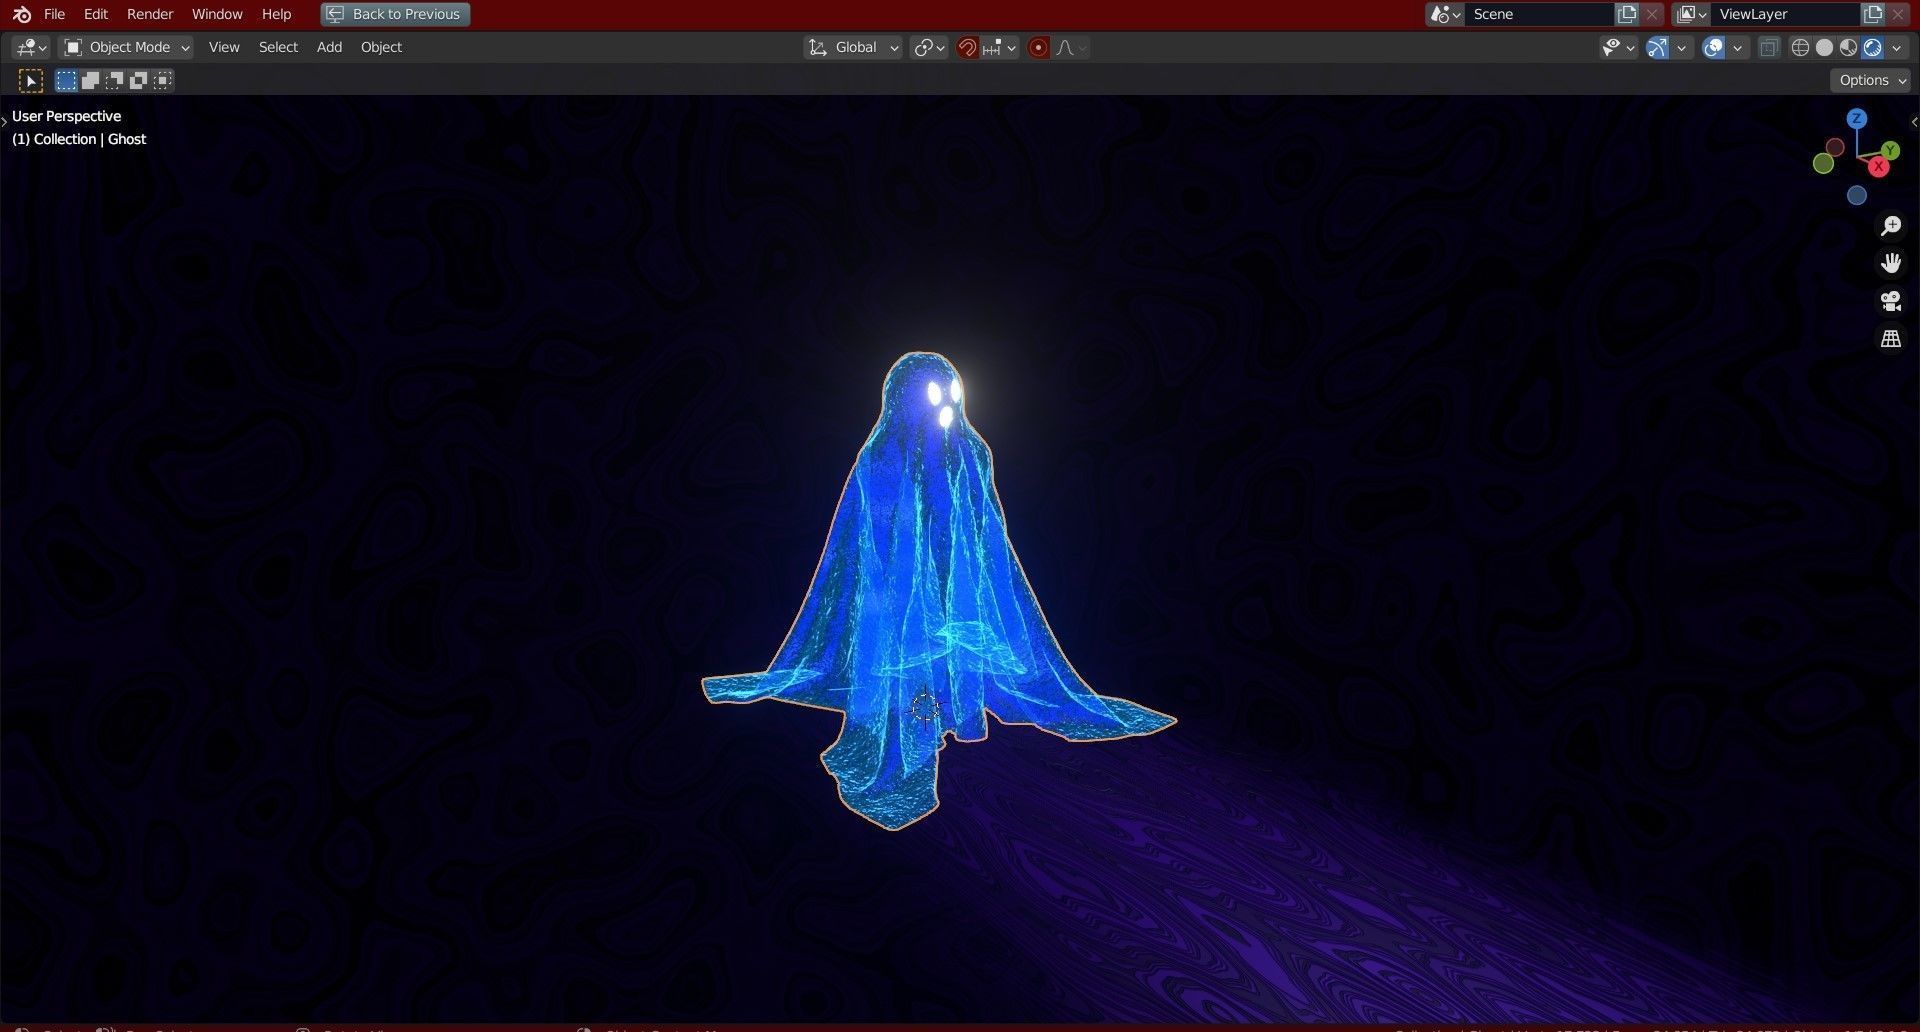Select the Select Box tool icon
This screenshot has height=1032, width=1920.
31,81
